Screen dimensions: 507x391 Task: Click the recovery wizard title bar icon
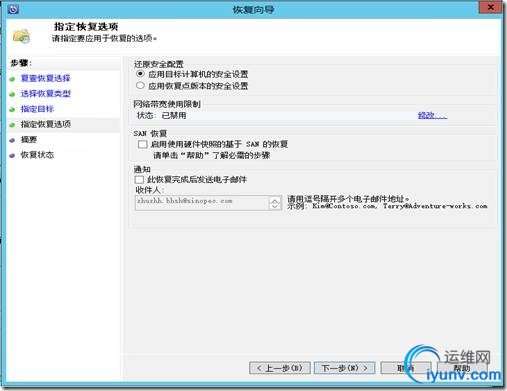[x=13, y=9]
